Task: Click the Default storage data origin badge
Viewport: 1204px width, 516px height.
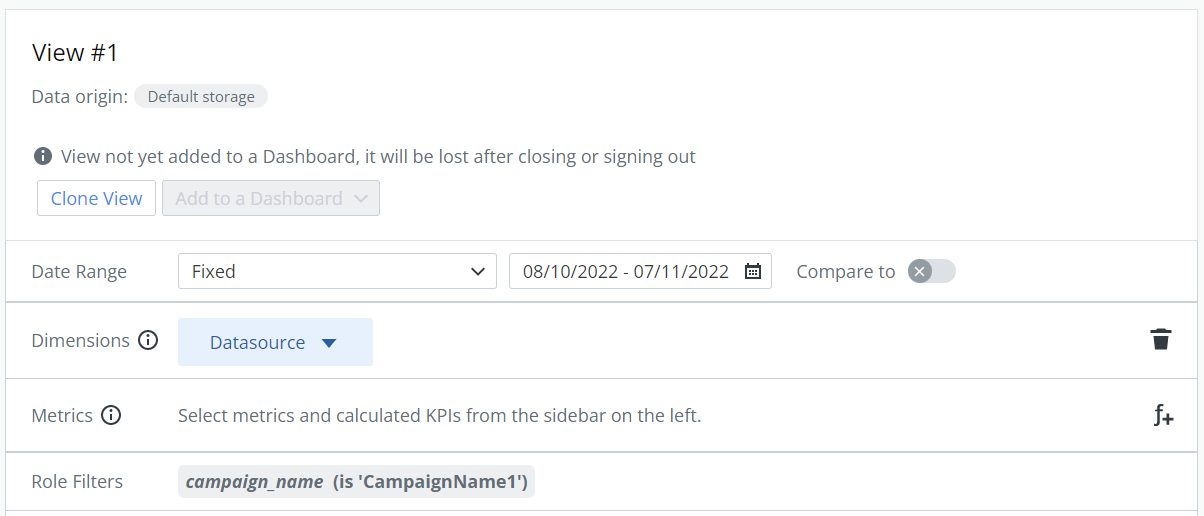Action: [x=201, y=97]
